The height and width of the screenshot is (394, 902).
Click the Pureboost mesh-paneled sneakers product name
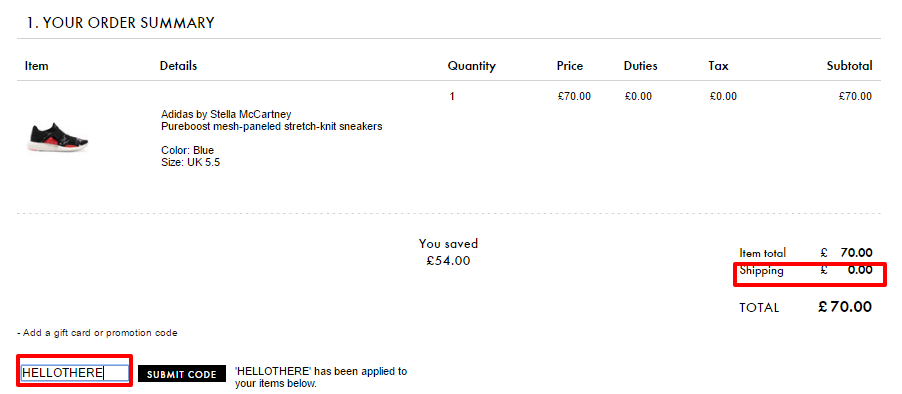272,127
